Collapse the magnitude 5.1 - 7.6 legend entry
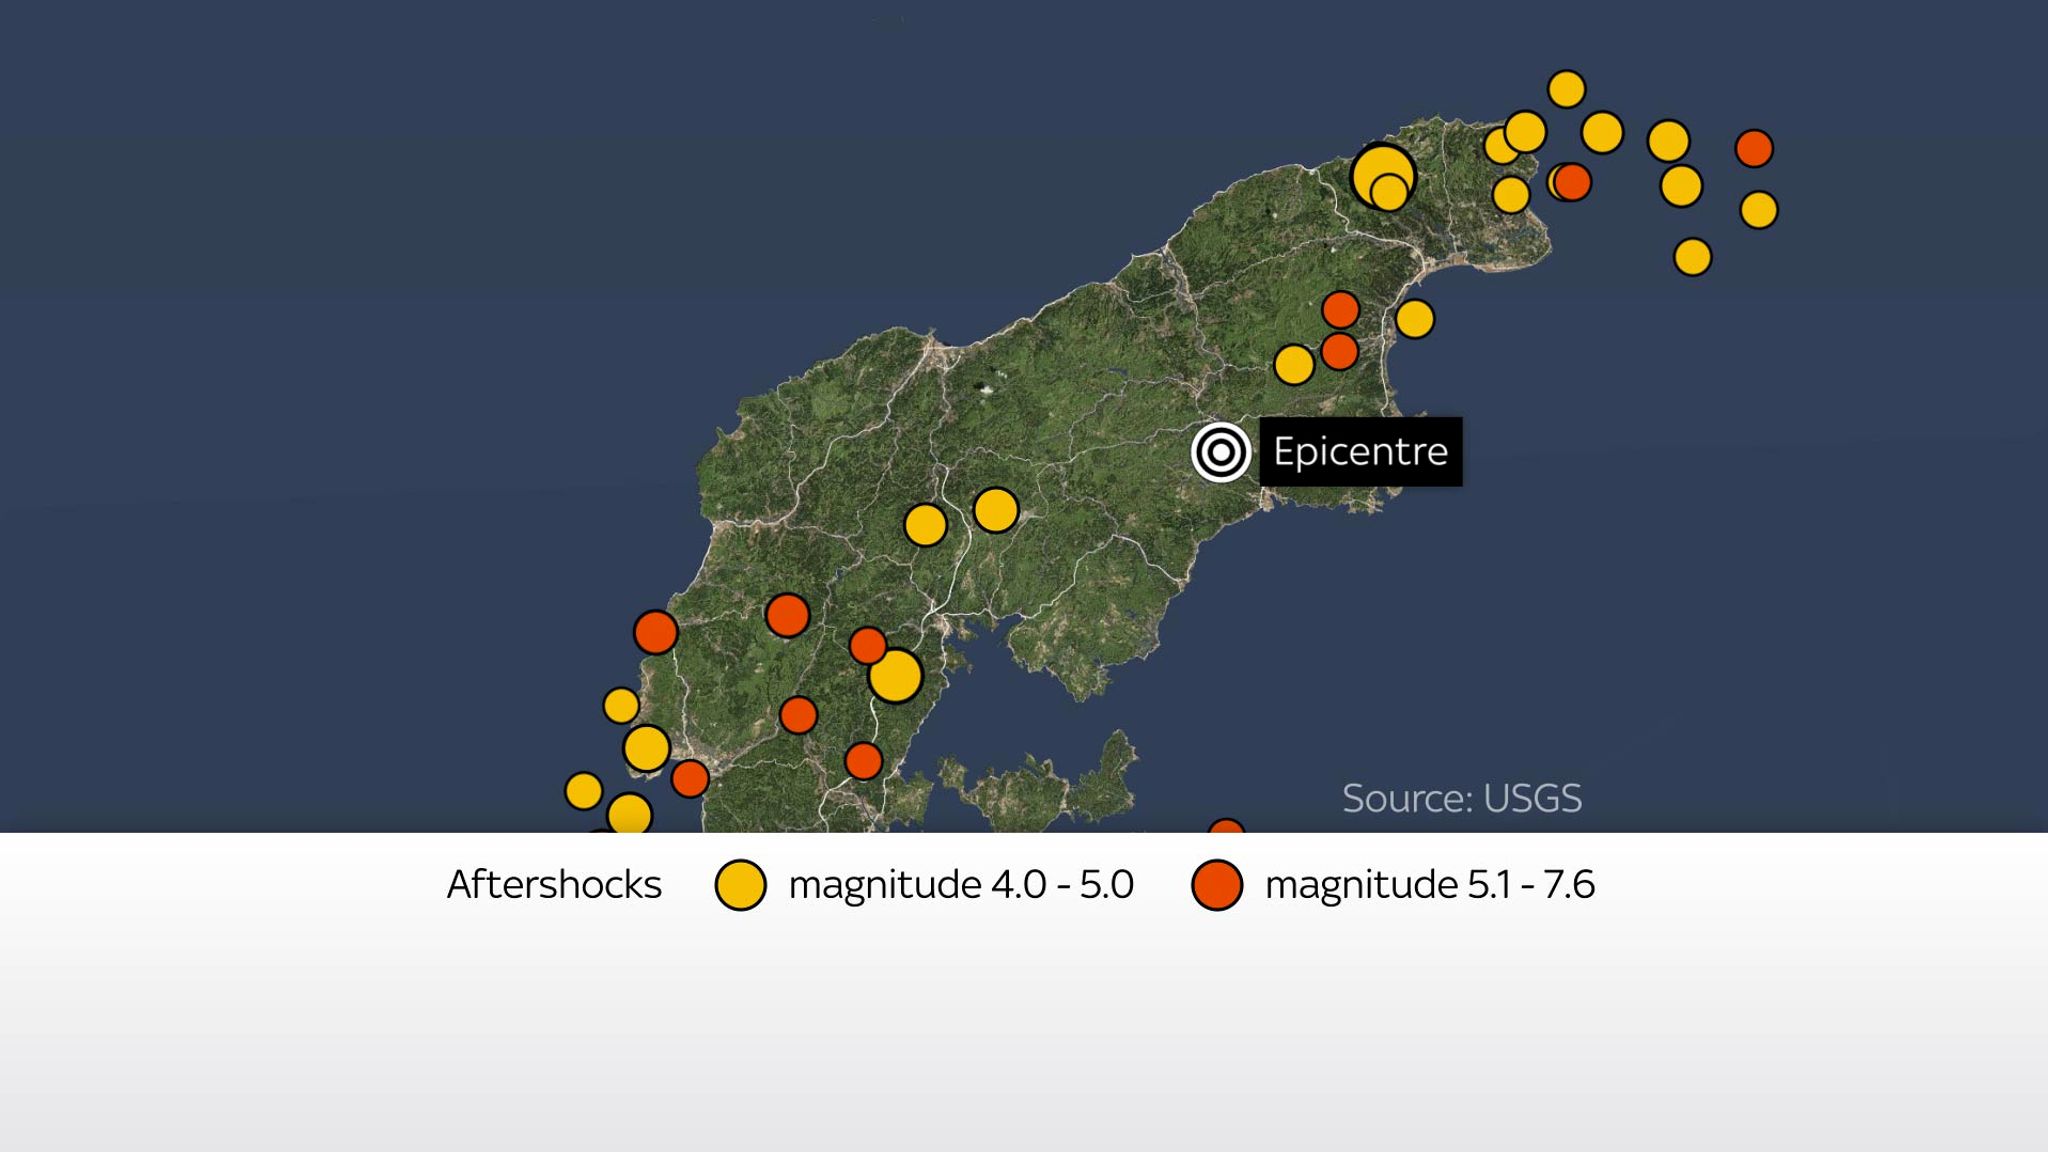Screen dimensions: 2048x1152 (1434, 884)
